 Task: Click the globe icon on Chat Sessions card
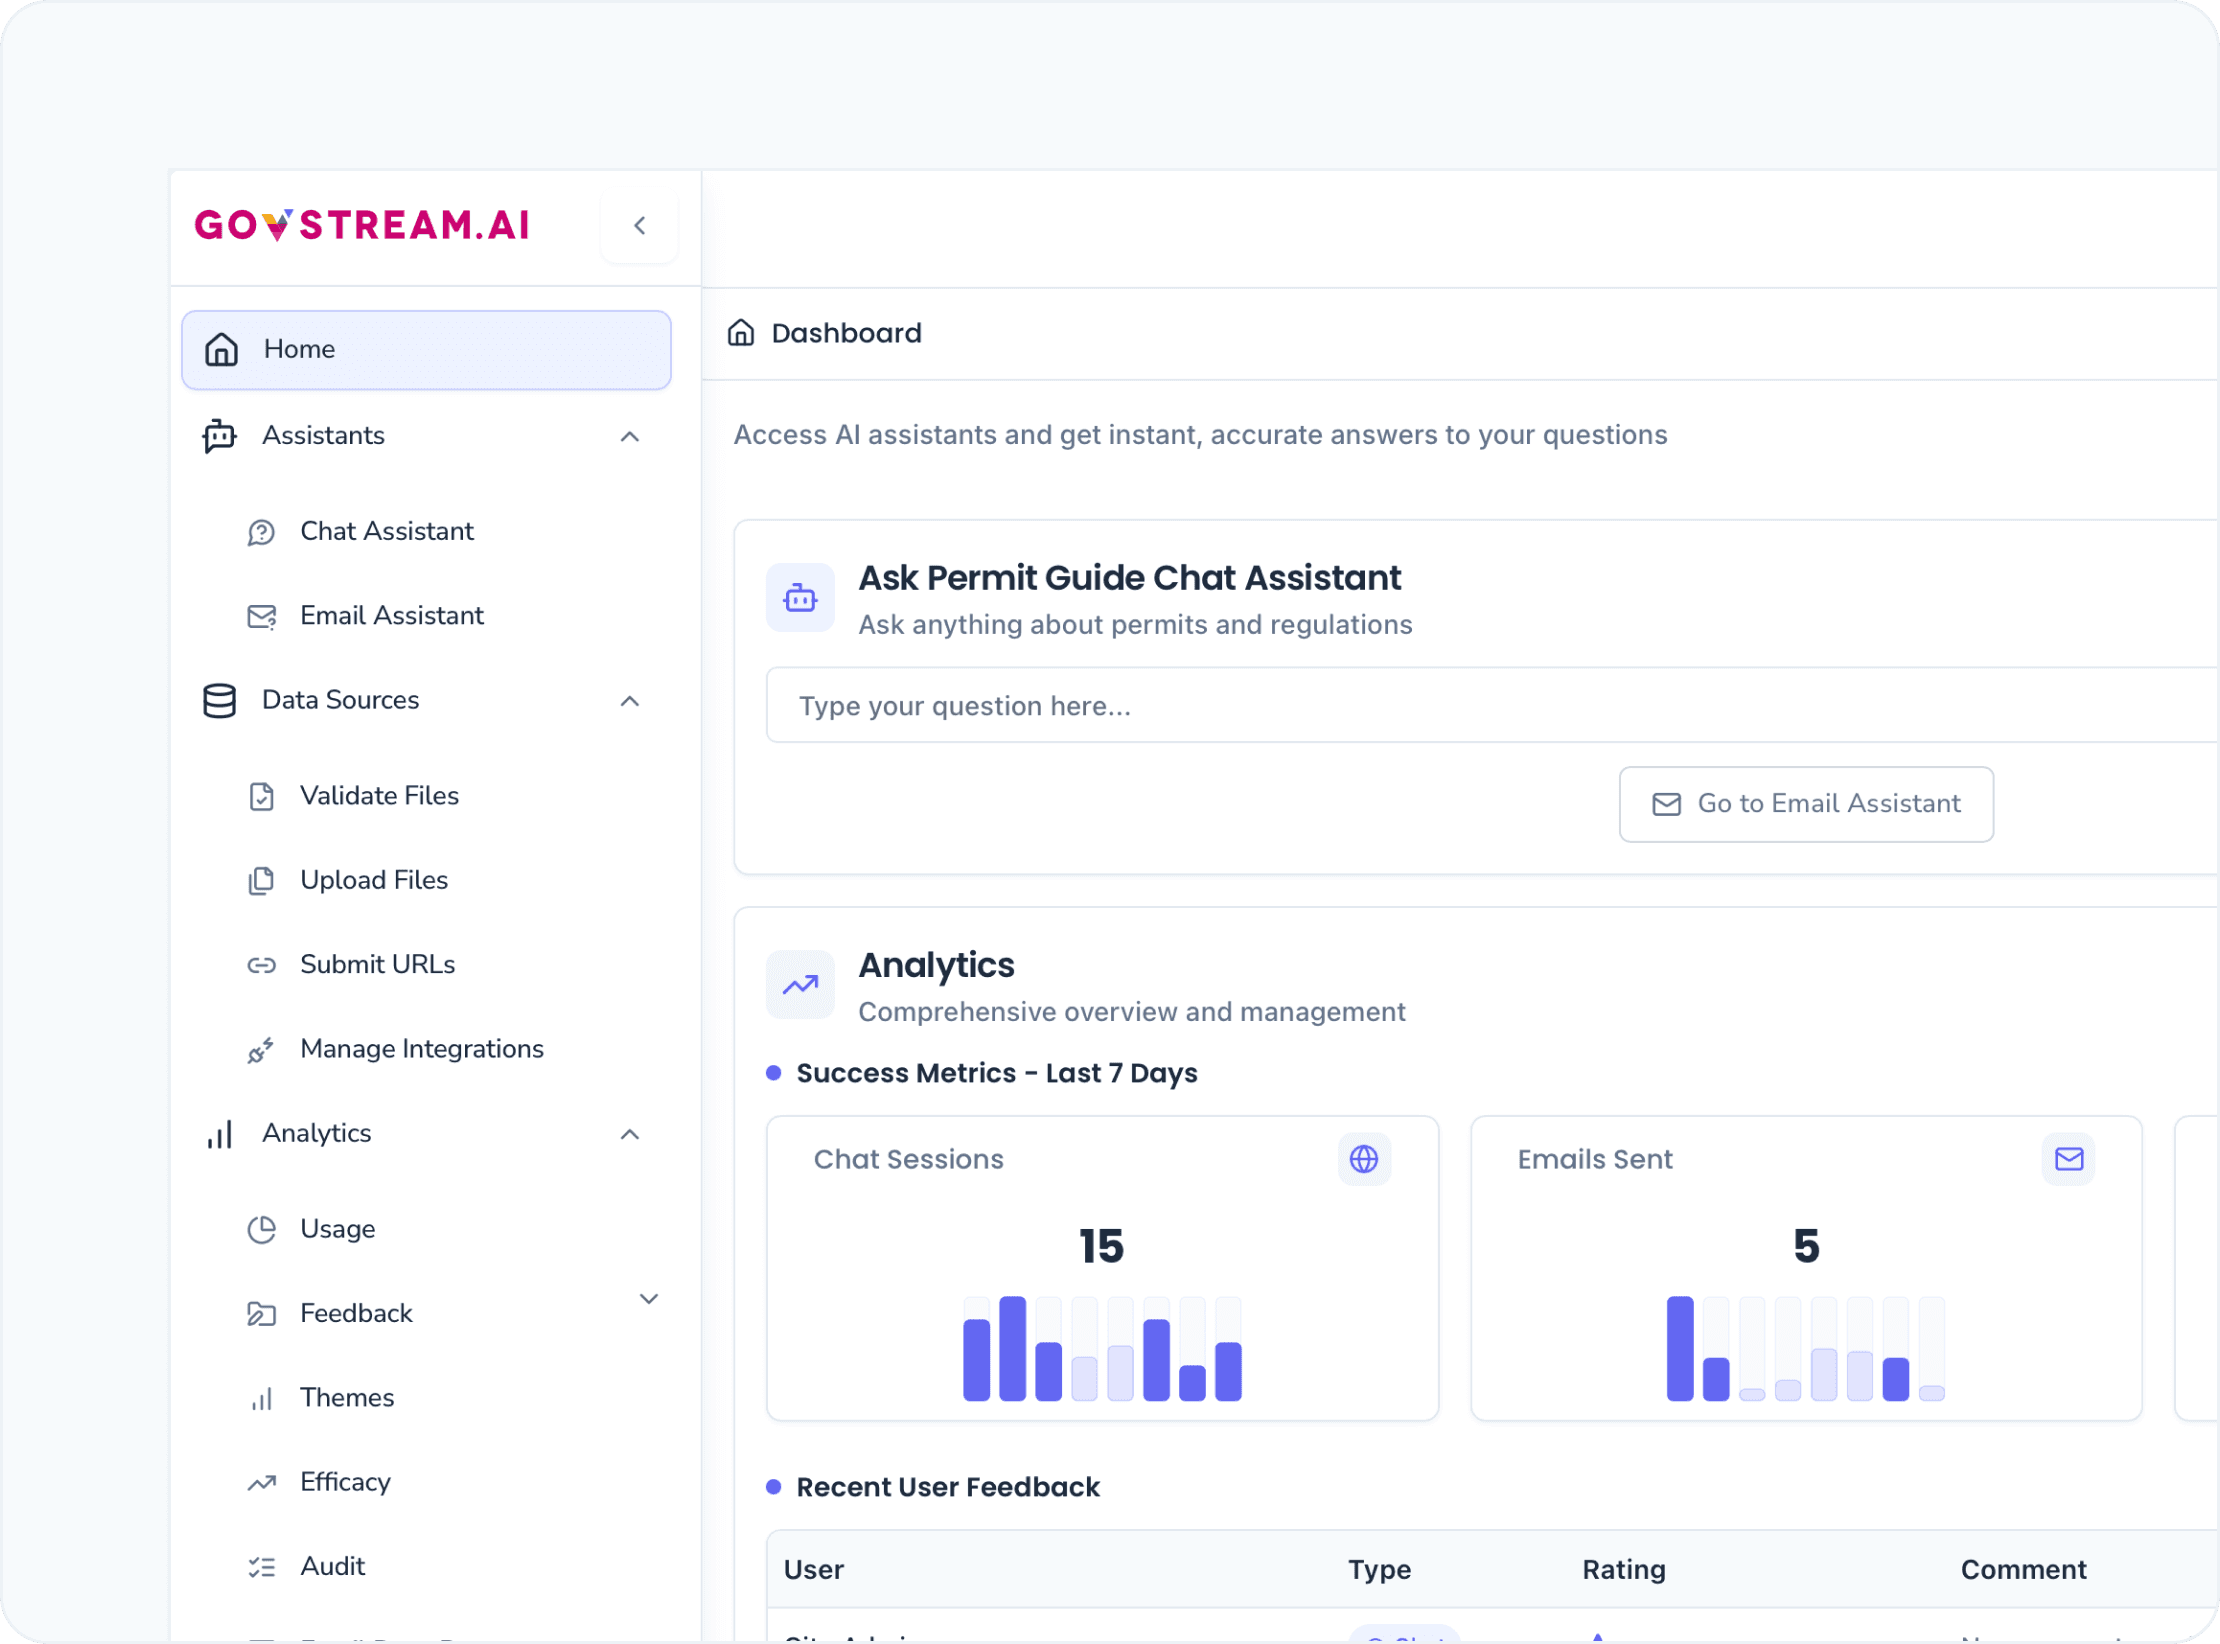1363,1159
